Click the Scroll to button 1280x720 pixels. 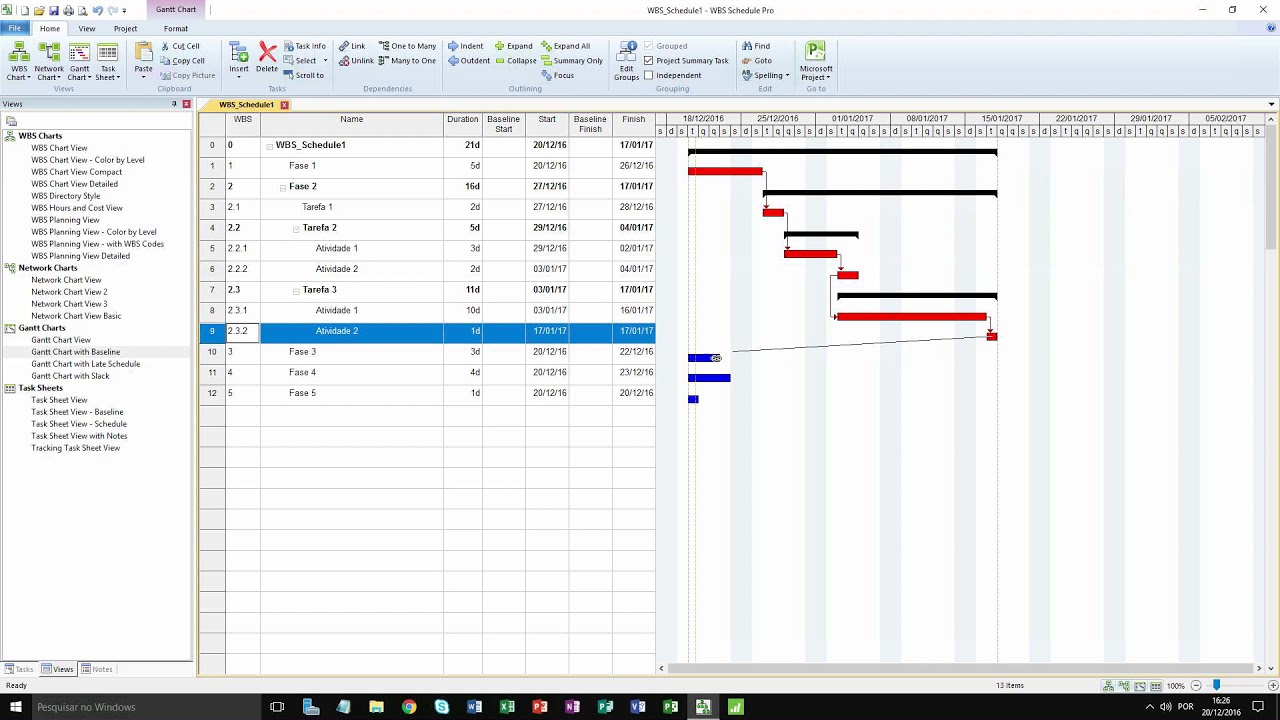(303, 76)
